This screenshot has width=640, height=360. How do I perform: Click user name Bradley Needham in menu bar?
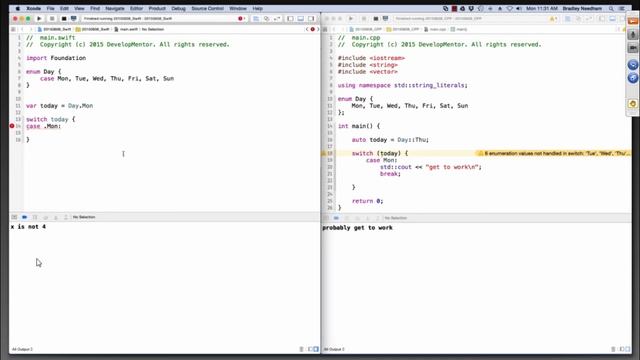point(582,9)
